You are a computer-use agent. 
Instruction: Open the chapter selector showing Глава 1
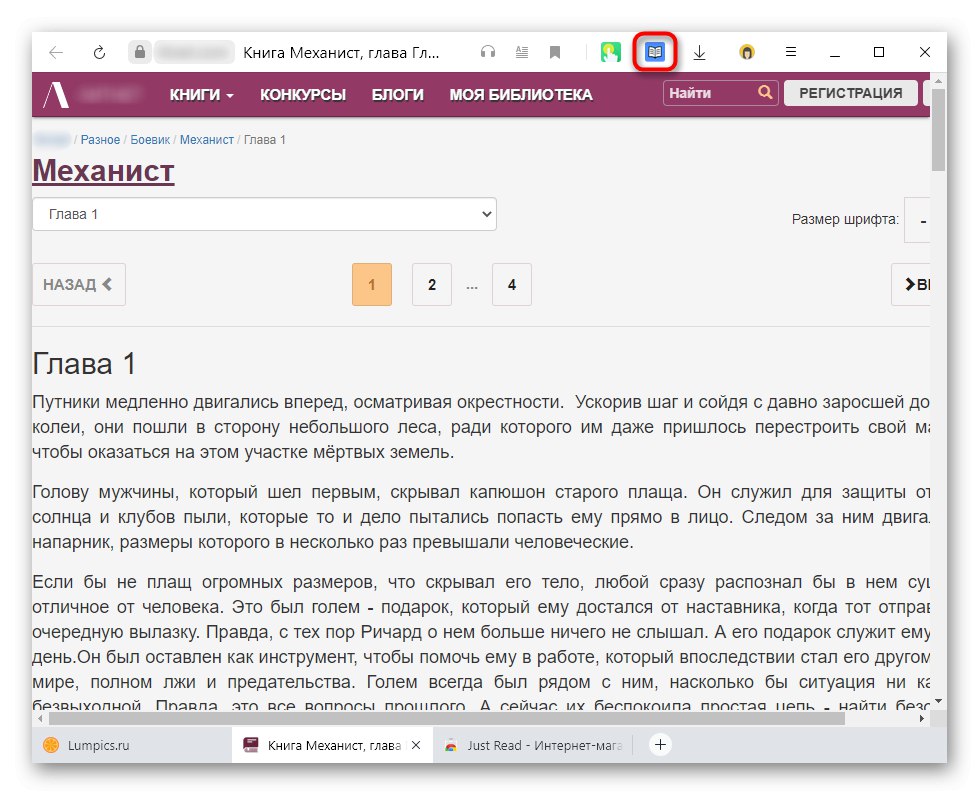(264, 213)
